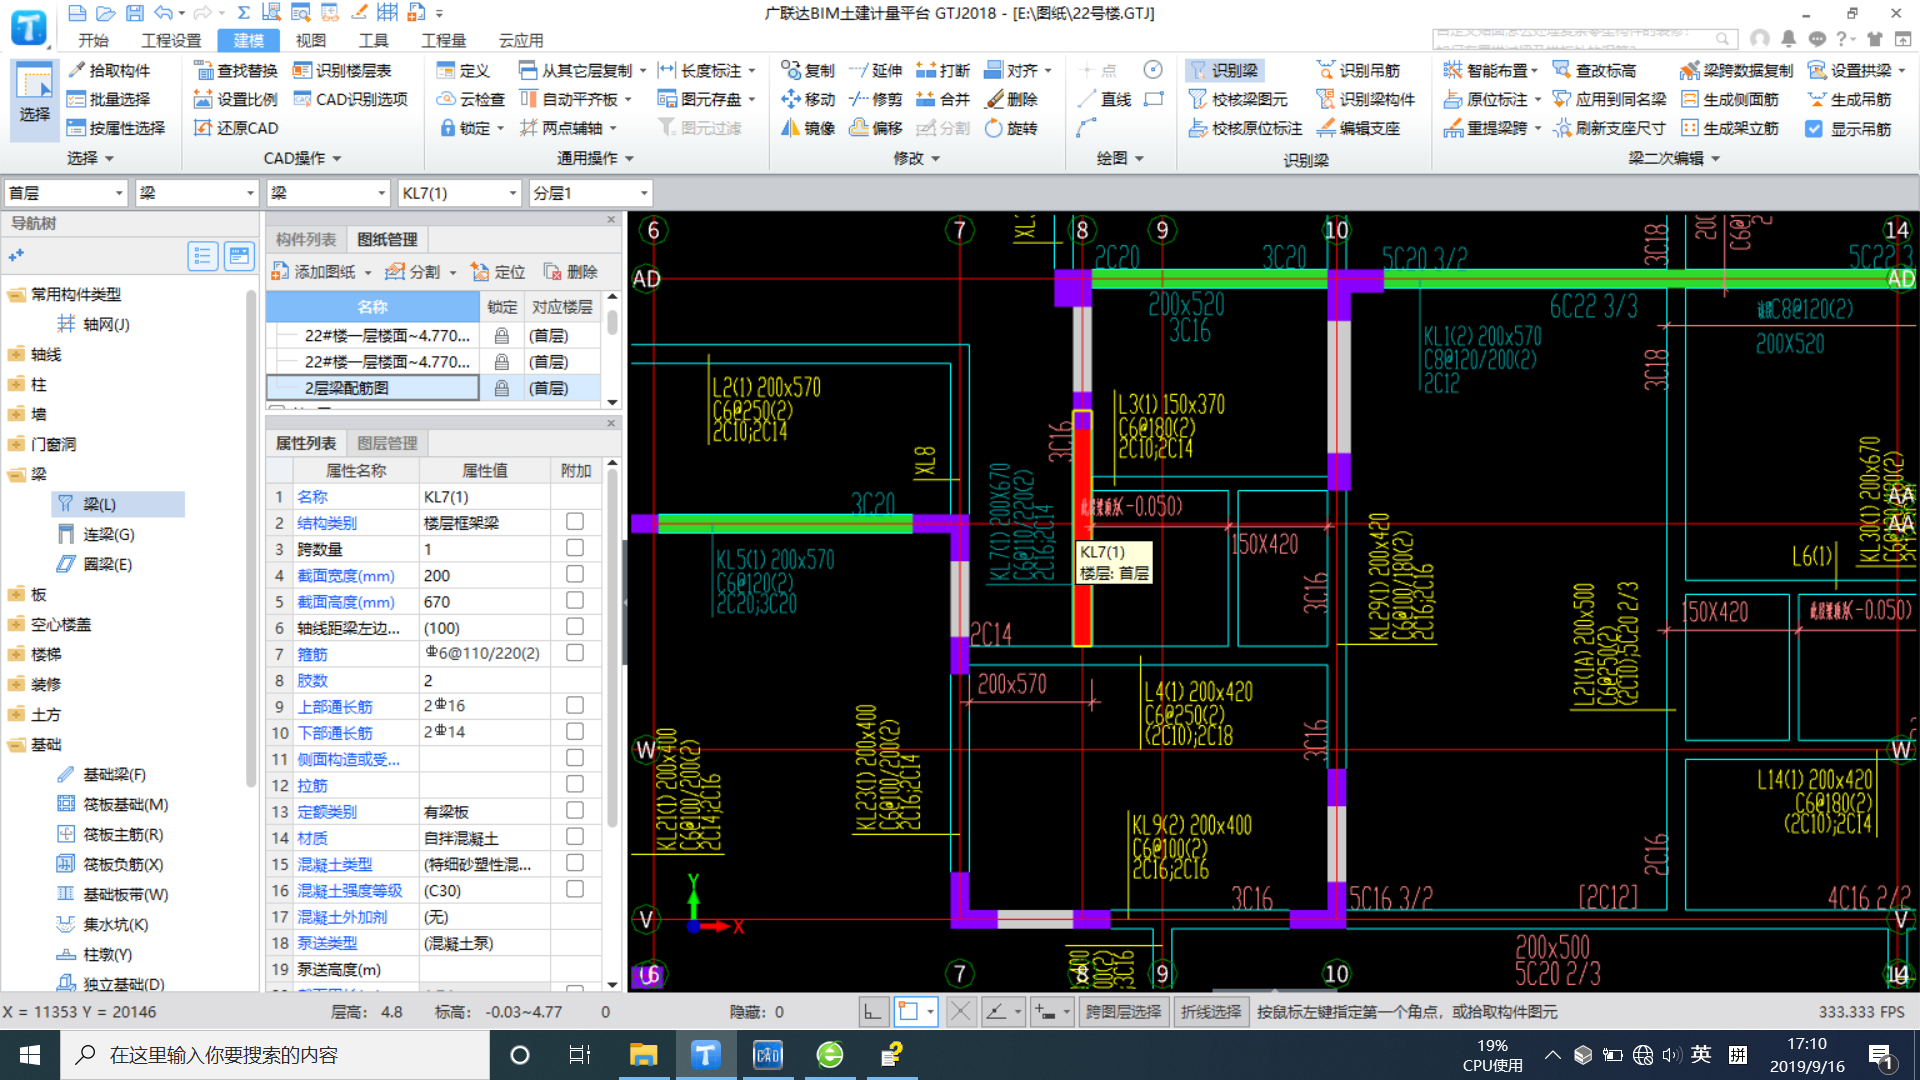Expand the 梁二次编辑 group menu
The height and width of the screenshot is (1080, 1920).
(1674, 158)
